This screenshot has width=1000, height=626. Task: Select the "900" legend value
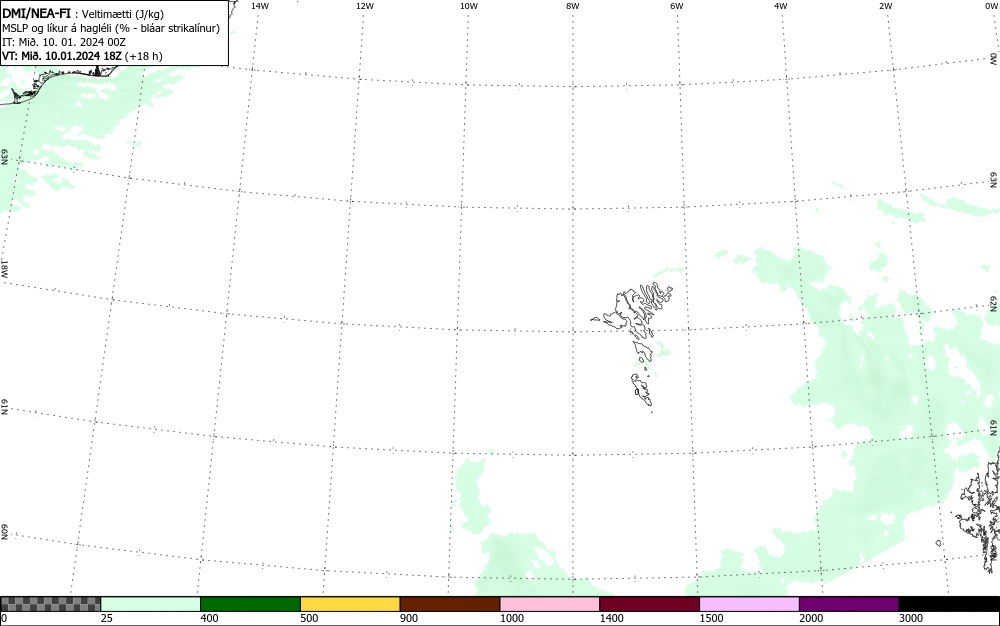(x=409, y=618)
